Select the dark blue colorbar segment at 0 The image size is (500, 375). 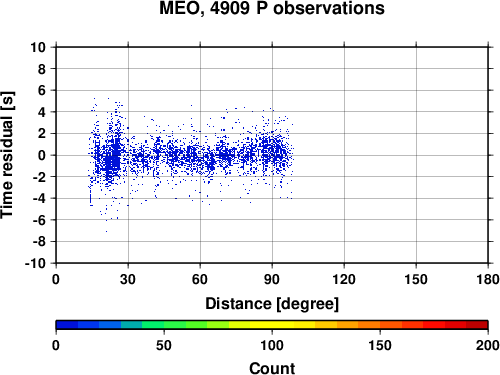[x=67, y=325]
